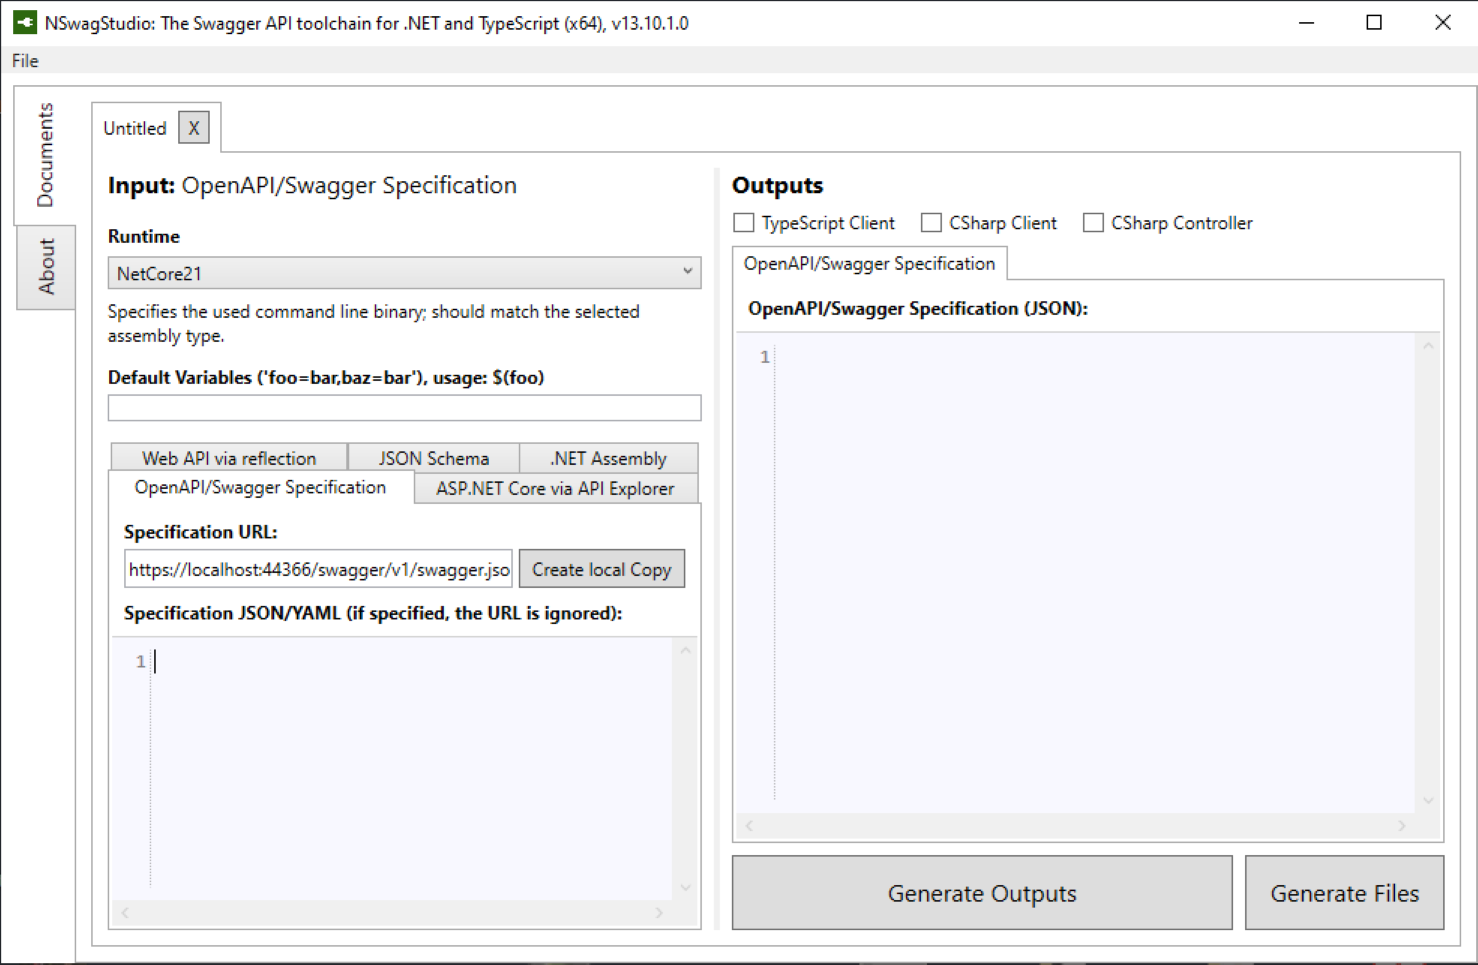The image size is (1478, 965).
Task: Click the input editor scroll left arrow
Action: 125,912
